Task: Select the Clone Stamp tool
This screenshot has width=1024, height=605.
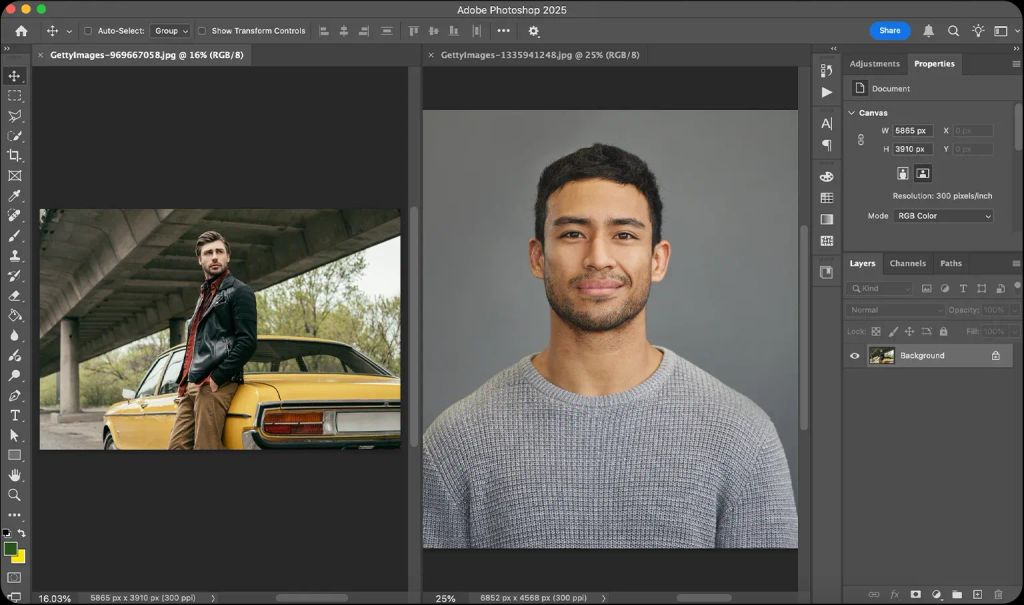Action: (x=14, y=256)
